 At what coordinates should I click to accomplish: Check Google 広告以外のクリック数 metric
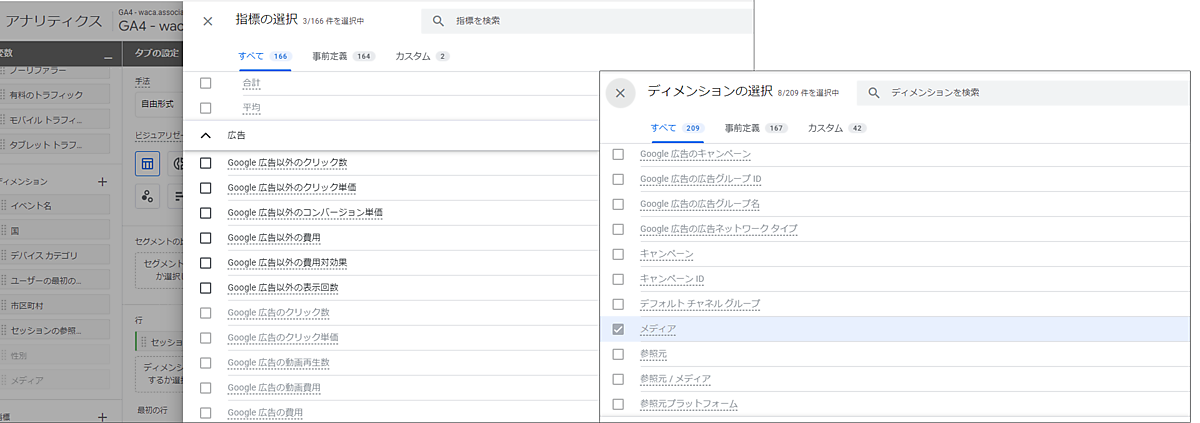pos(206,163)
